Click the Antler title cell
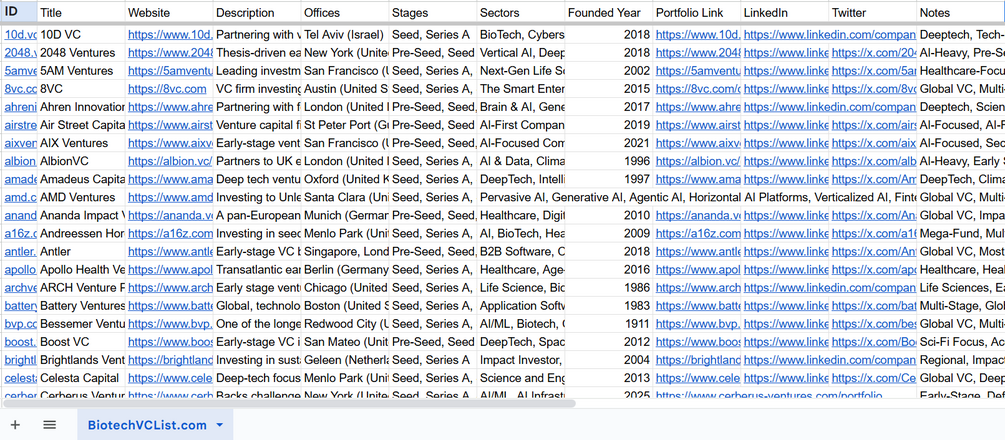This screenshot has width=1005, height=440. 81,251
